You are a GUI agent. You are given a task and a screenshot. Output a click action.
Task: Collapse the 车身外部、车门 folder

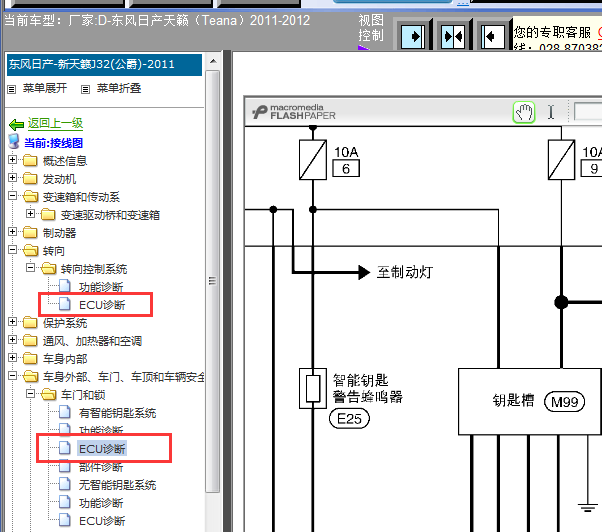coord(13,375)
